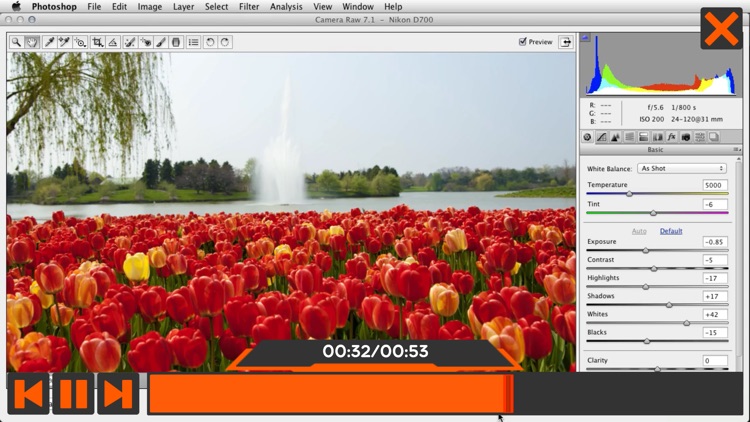The width and height of the screenshot is (750, 422).
Task: Select the Zoom tool in Camera Raw toolbar
Action: coord(16,42)
